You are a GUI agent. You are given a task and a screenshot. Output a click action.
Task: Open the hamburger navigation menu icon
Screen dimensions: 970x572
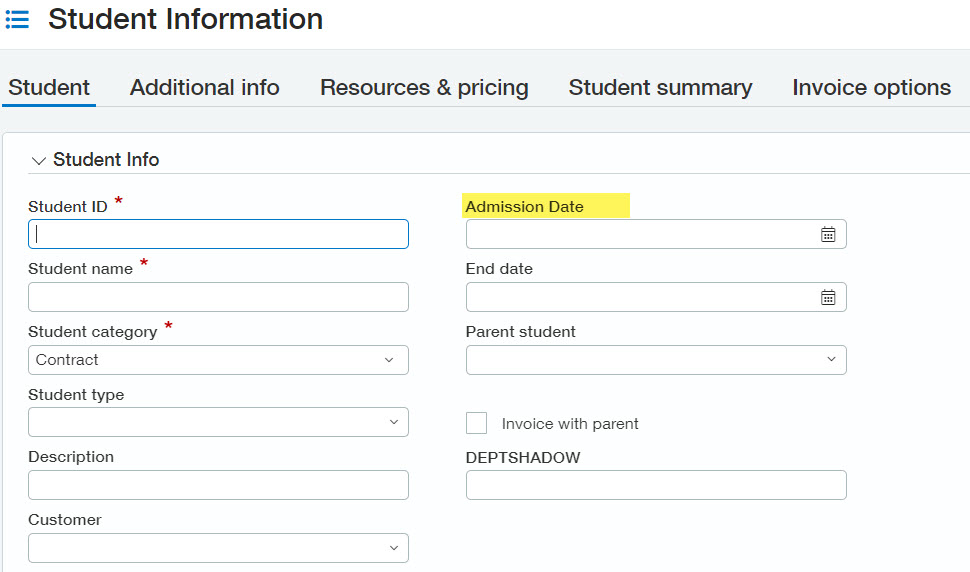tap(17, 19)
